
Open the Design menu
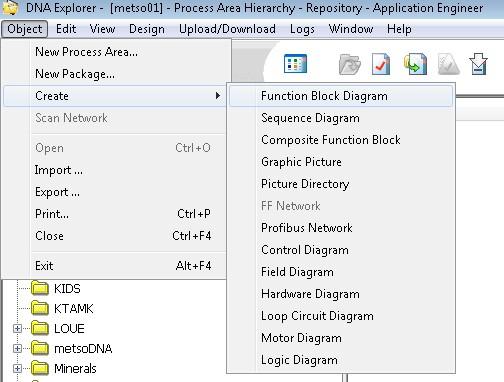tap(147, 29)
